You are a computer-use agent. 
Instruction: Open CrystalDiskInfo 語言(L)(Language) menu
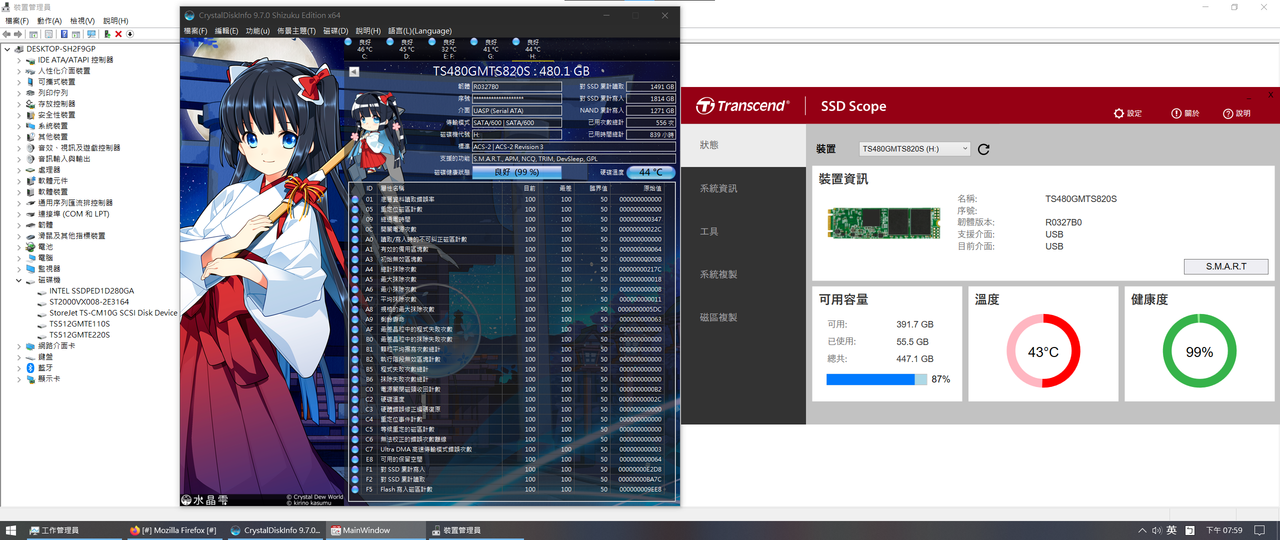(x=419, y=31)
